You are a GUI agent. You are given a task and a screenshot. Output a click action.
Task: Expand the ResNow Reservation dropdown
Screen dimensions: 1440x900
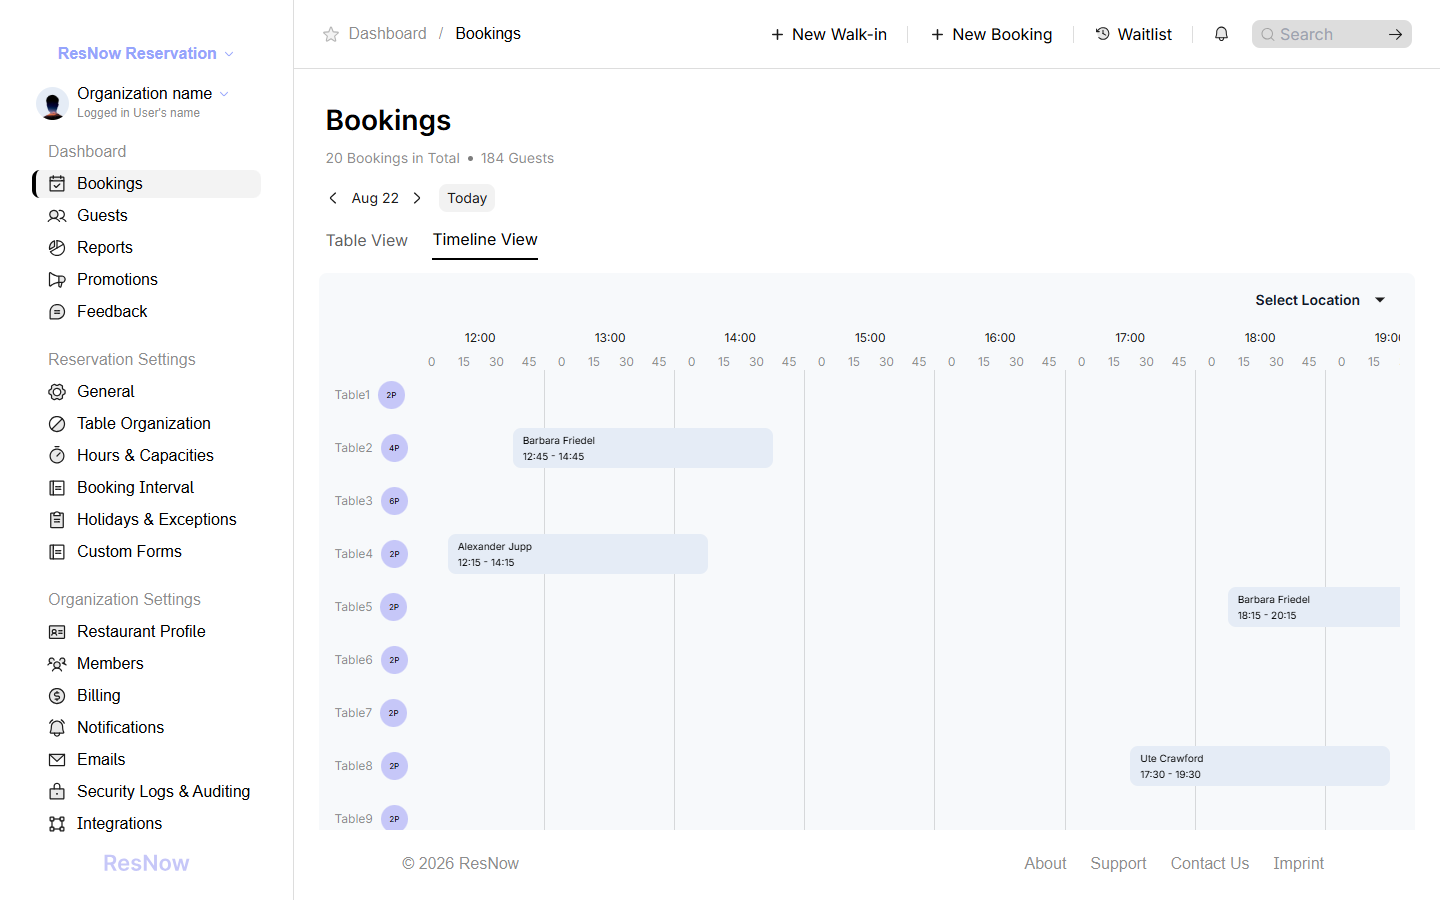[229, 54]
